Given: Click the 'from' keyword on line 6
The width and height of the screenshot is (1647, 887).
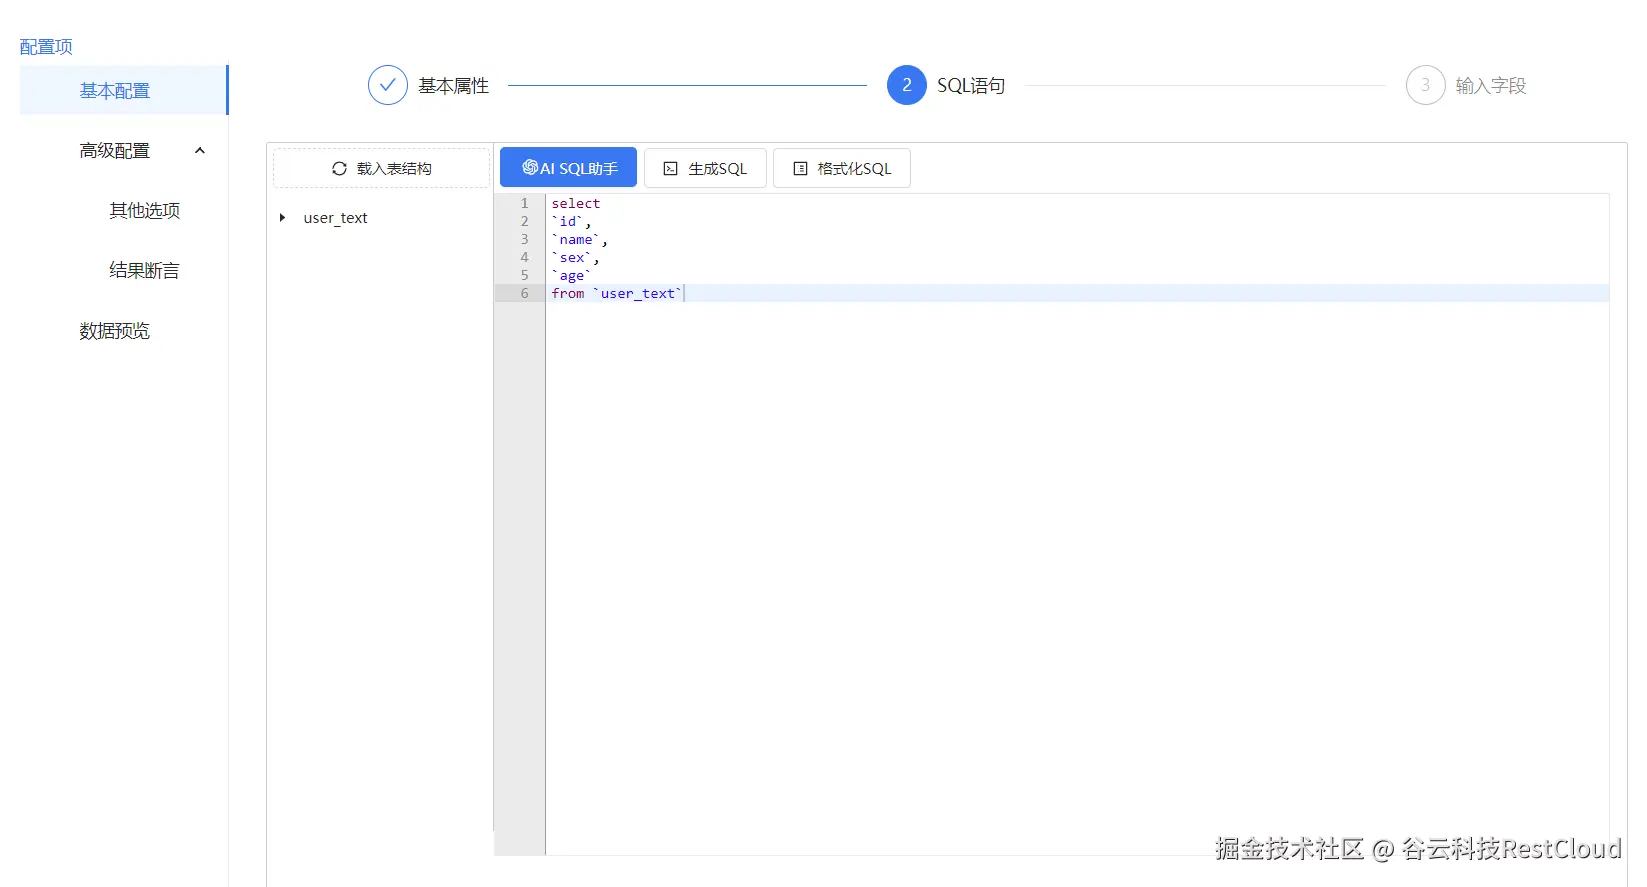Looking at the screenshot, I should coord(568,294).
